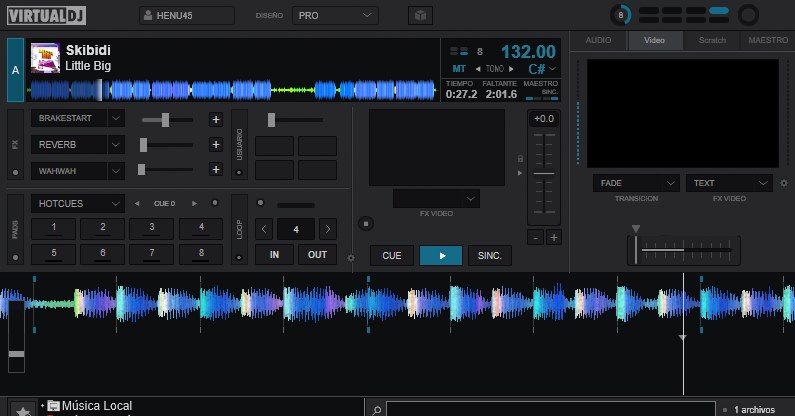Adjust the BRAKESTART effect slider
Image resolution: width=795 pixels, height=416 pixels.
167,120
